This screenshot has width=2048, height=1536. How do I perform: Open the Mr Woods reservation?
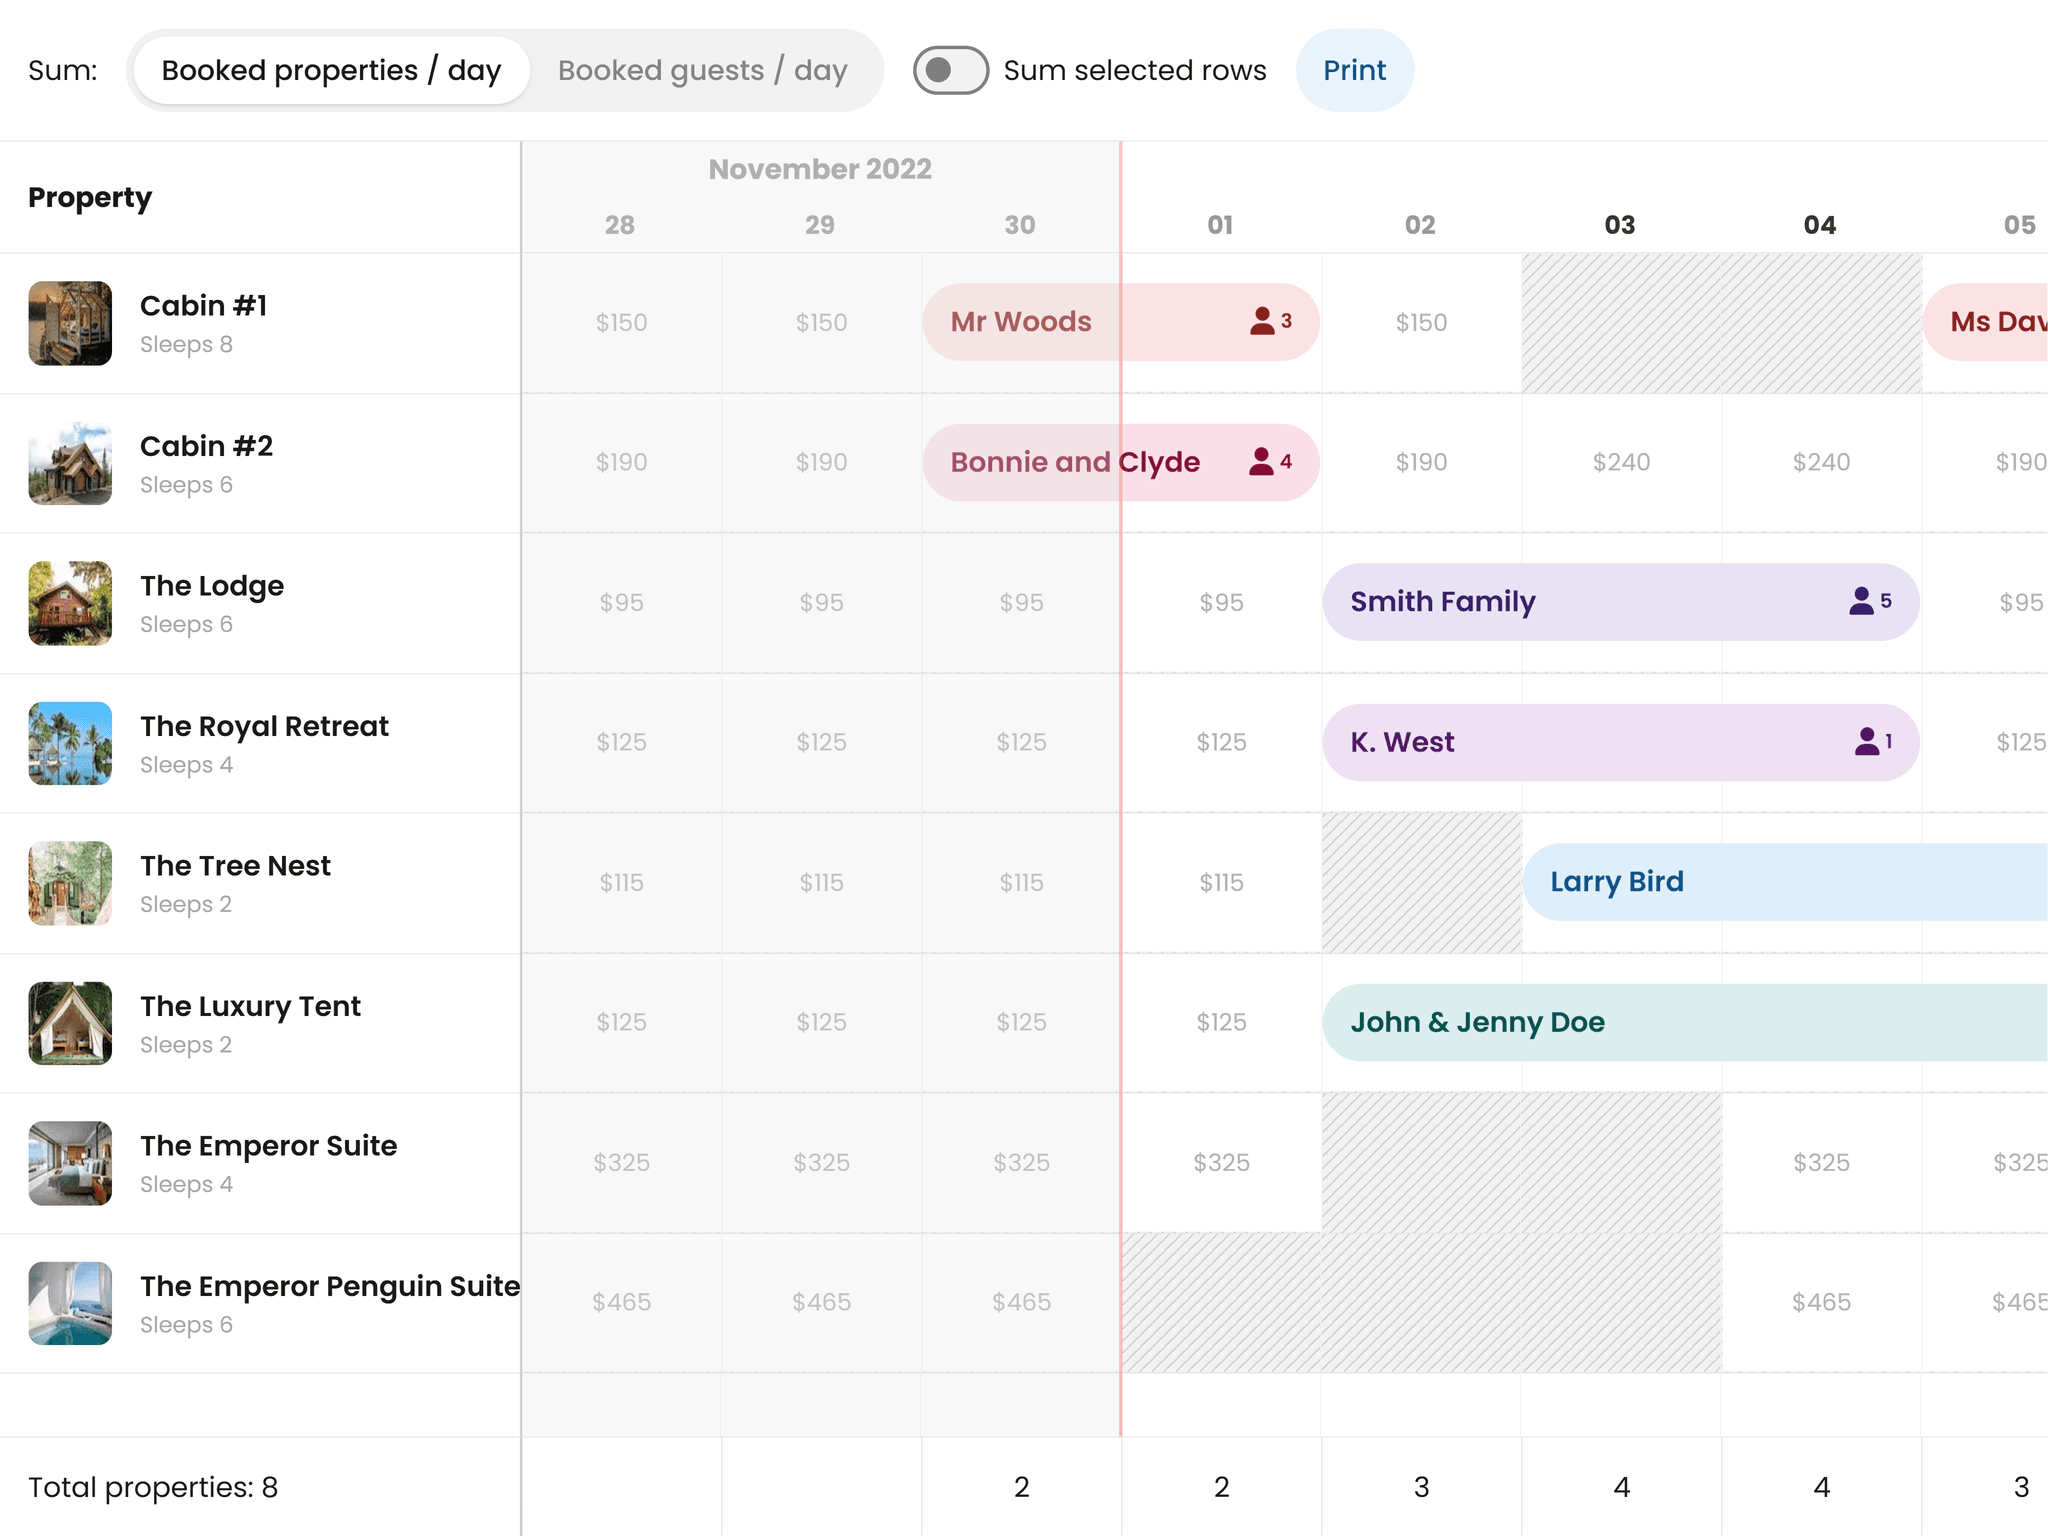point(1020,321)
